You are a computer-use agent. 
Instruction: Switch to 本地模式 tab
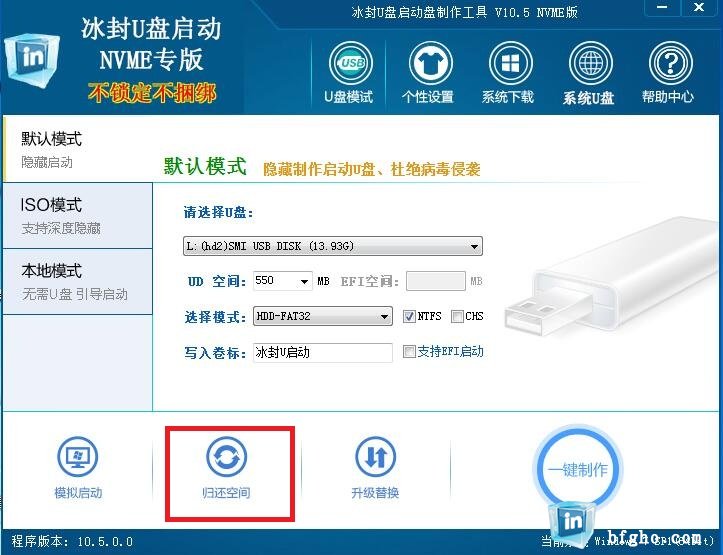pos(77,282)
